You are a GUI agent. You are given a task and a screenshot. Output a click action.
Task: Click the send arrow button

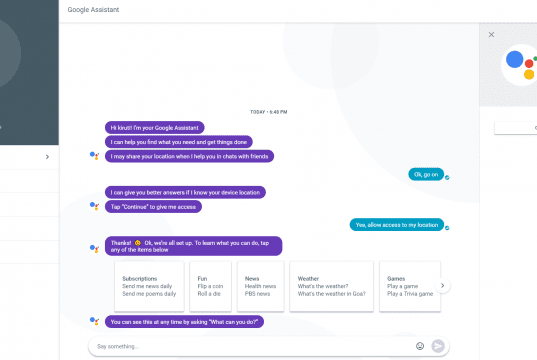tap(438, 346)
